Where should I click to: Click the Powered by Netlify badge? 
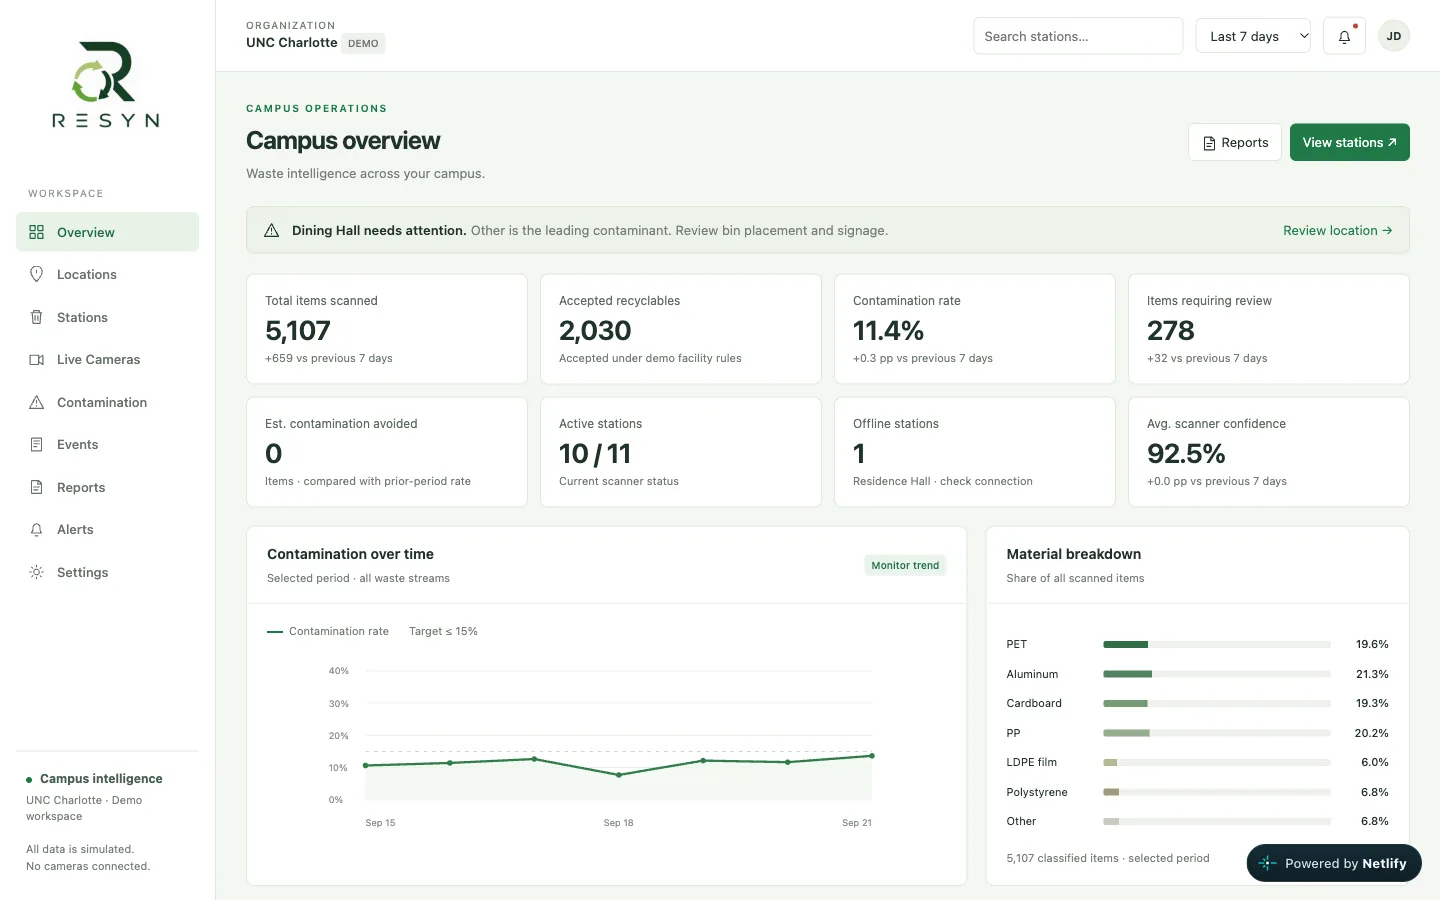pyautogui.click(x=1334, y=863)
